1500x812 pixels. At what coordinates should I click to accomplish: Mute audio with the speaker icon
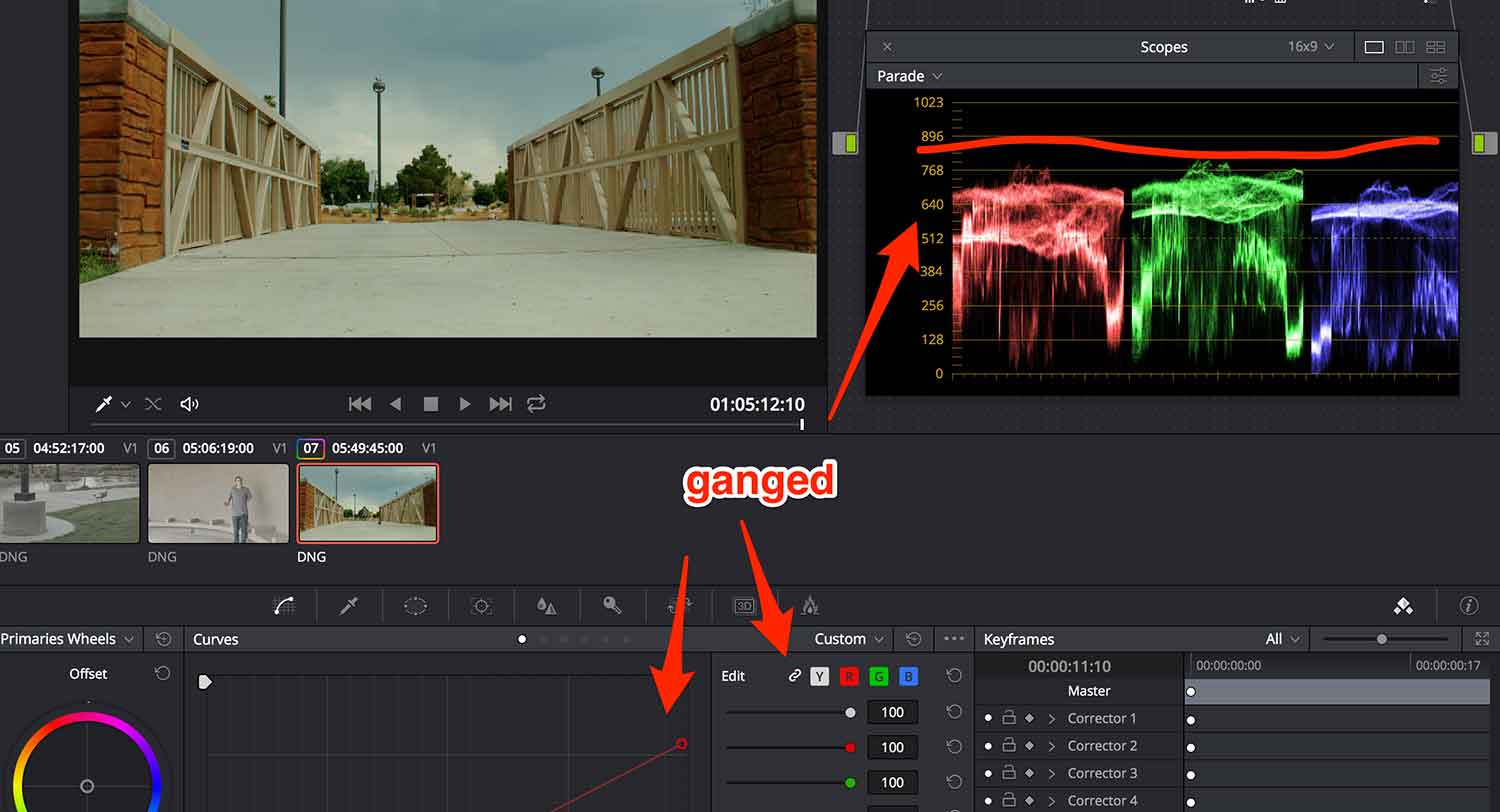click(x=189, y=404)
